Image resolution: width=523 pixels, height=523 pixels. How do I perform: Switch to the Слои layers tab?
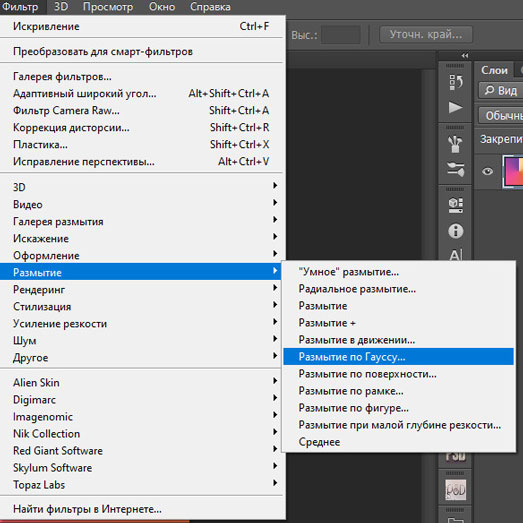[x=494, y=70]
